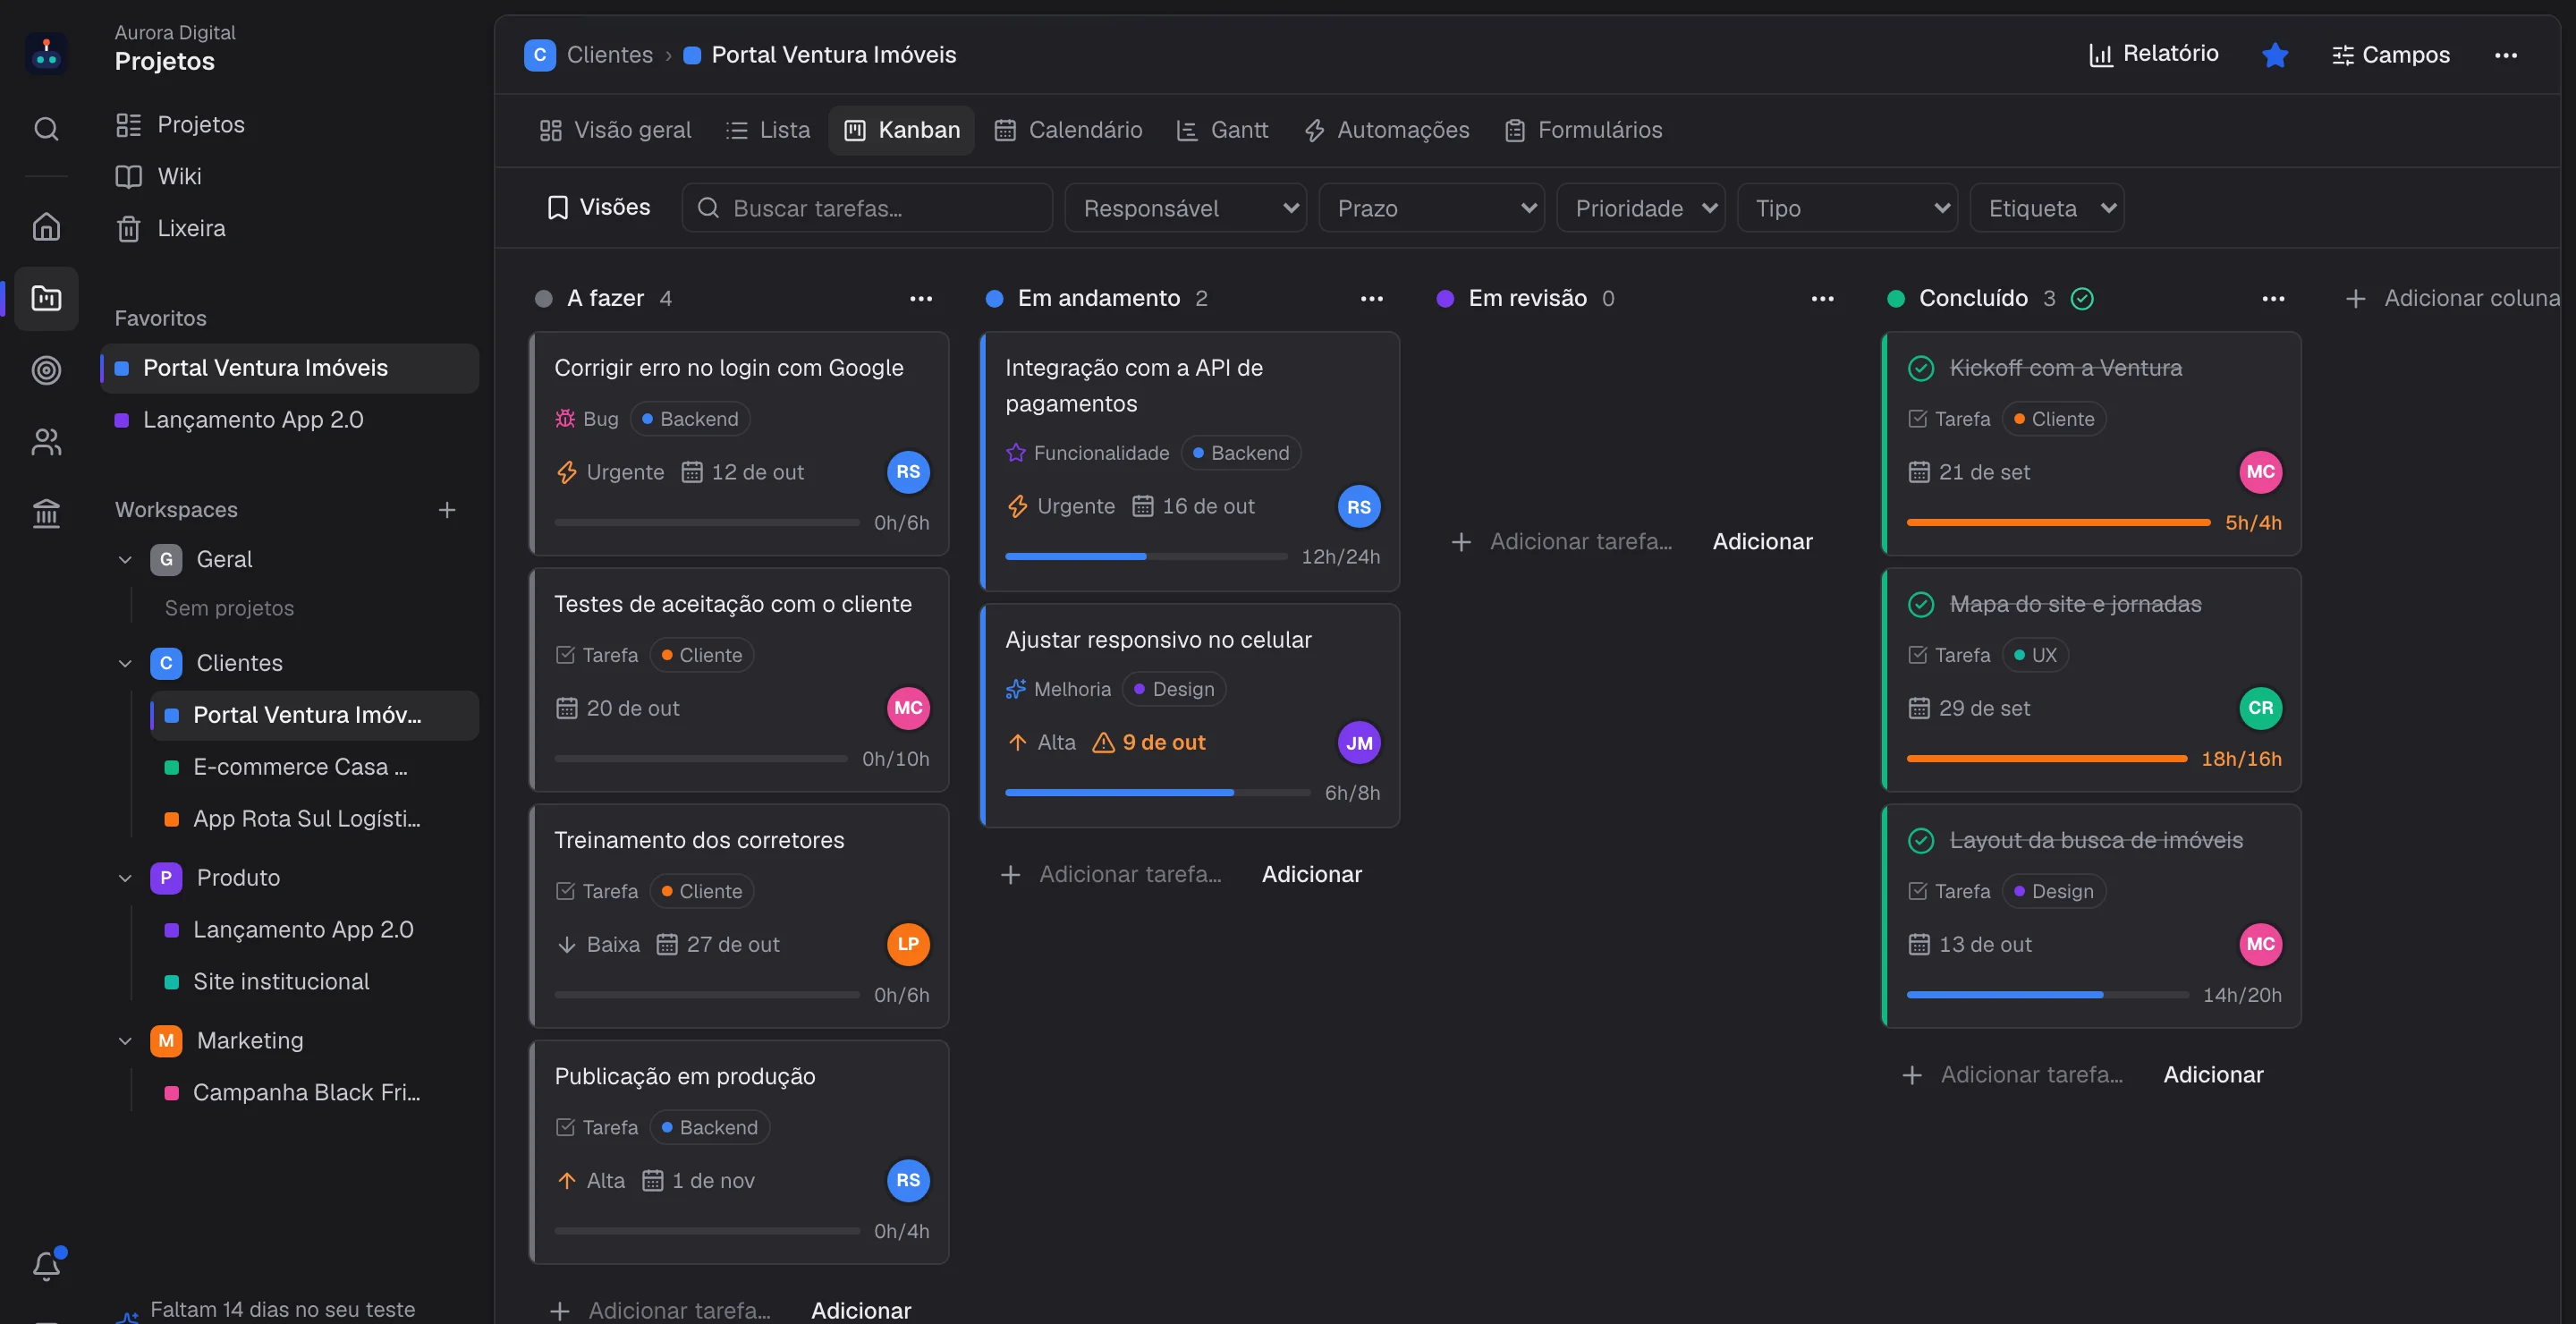Image resolution: width=2576 pixels, height=1324 pixels.
Task: Switch to the Gantt tab
Action: click(x=1222, y=130)
